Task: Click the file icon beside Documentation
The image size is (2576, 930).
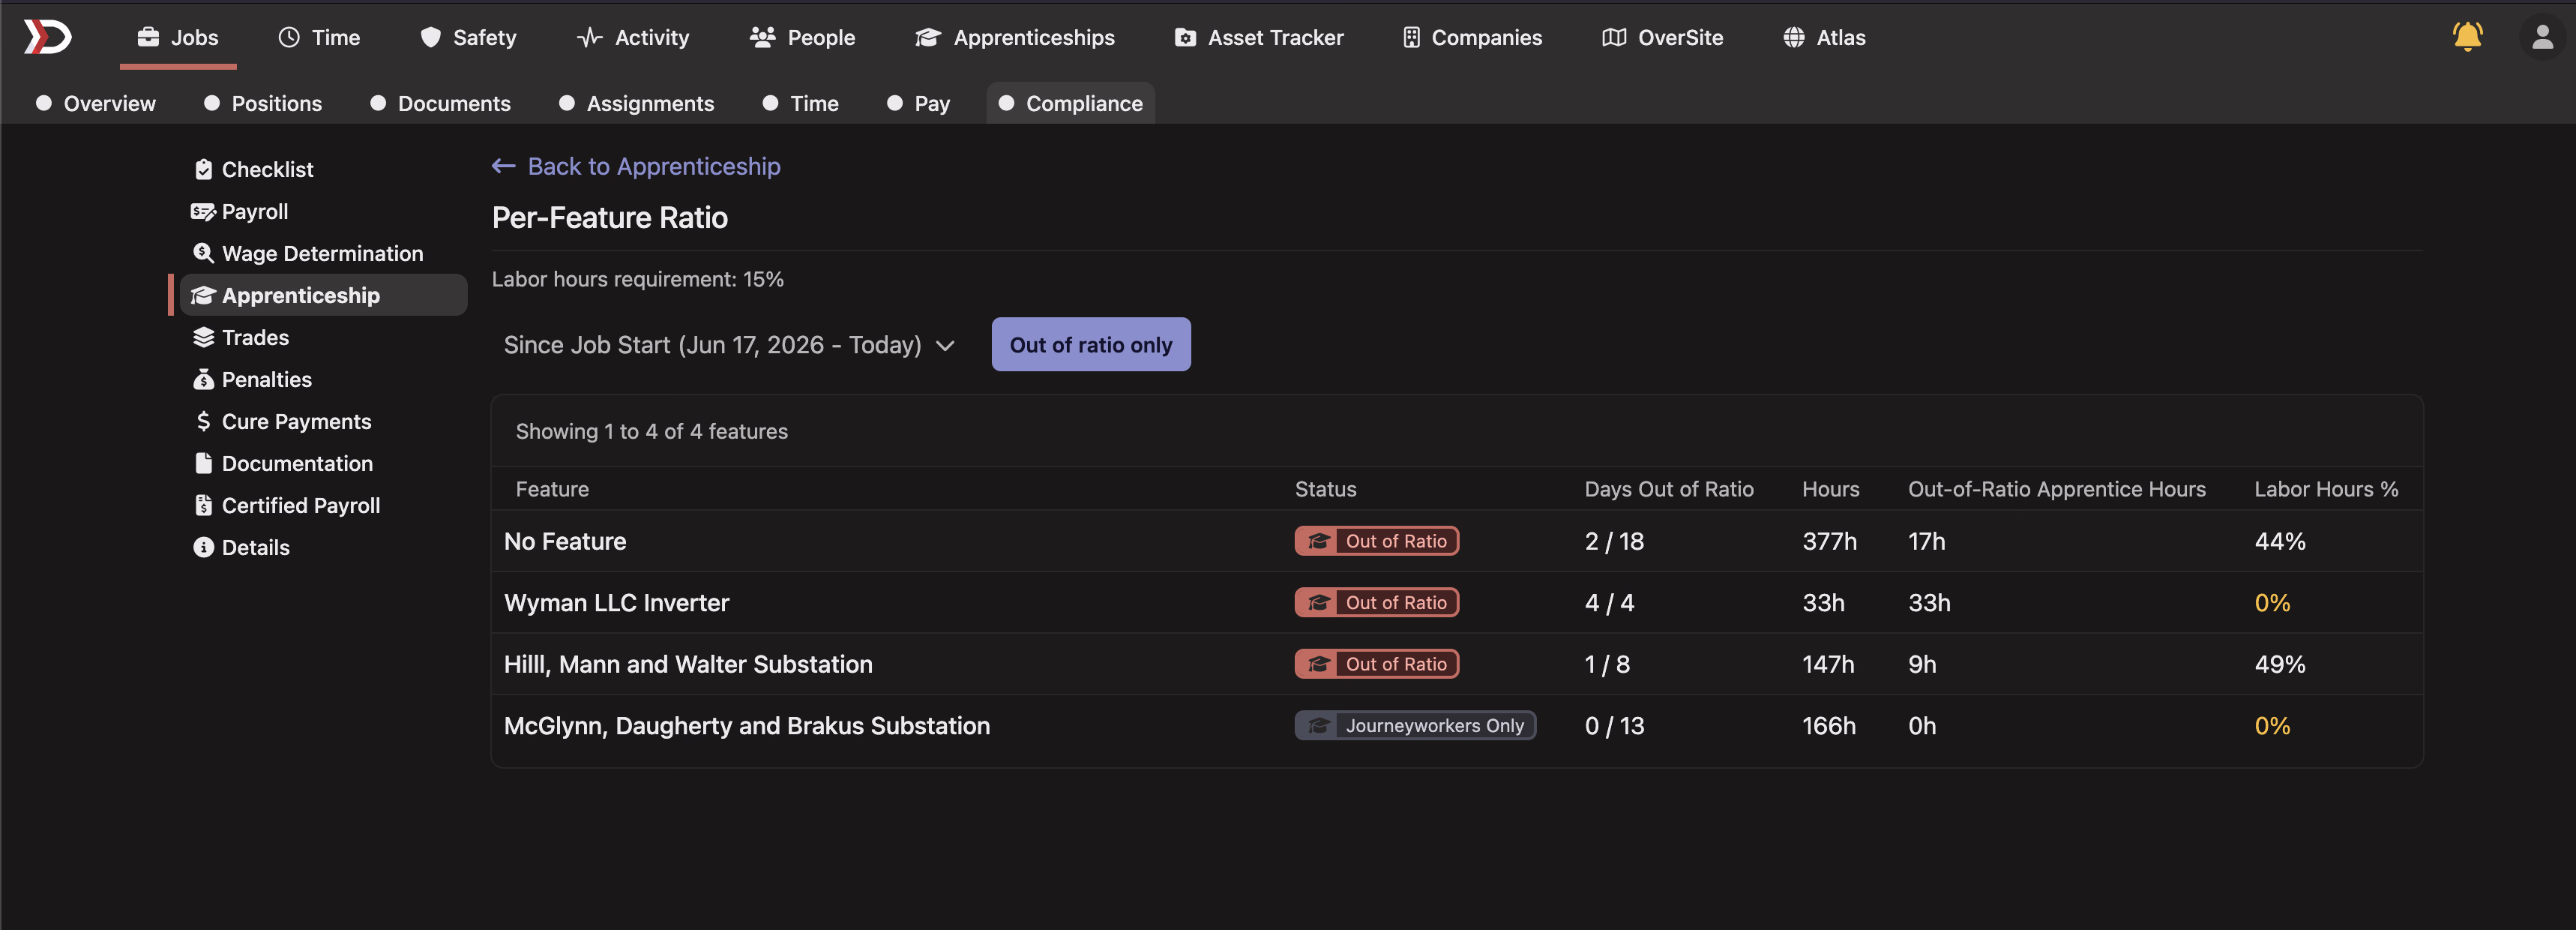Action: 203,463
